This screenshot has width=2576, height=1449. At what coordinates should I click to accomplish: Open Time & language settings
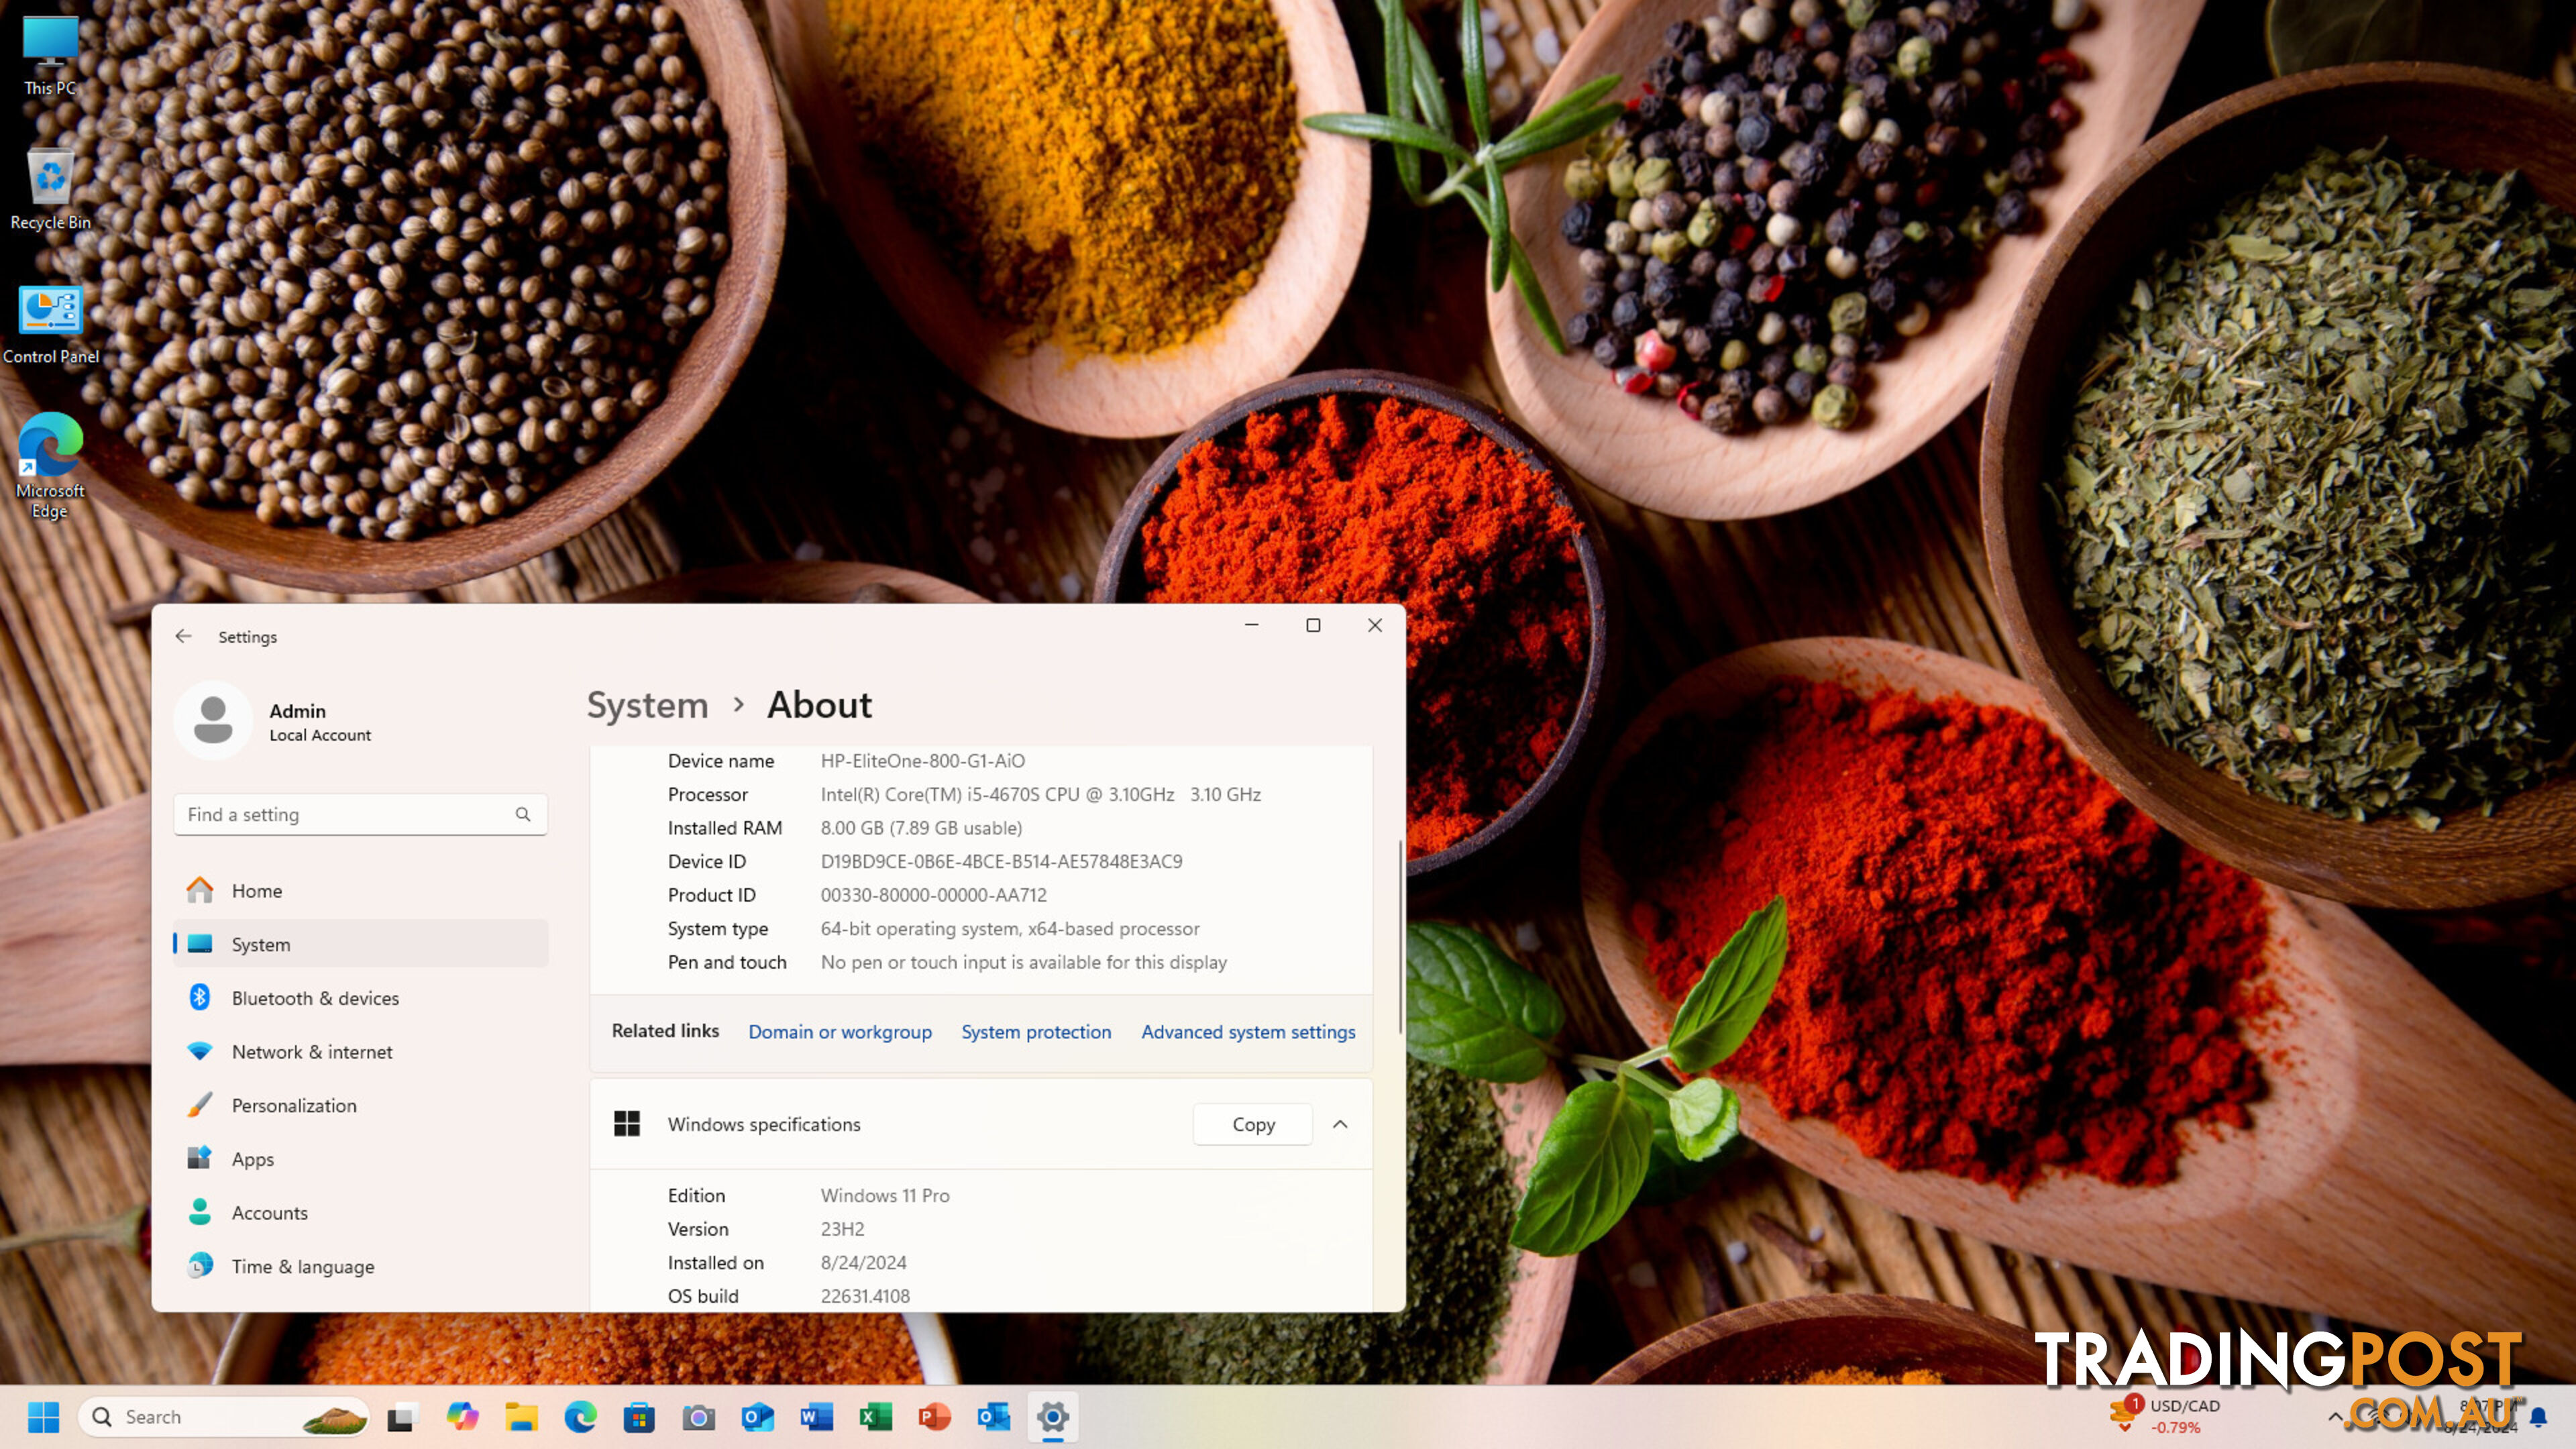360,1266
